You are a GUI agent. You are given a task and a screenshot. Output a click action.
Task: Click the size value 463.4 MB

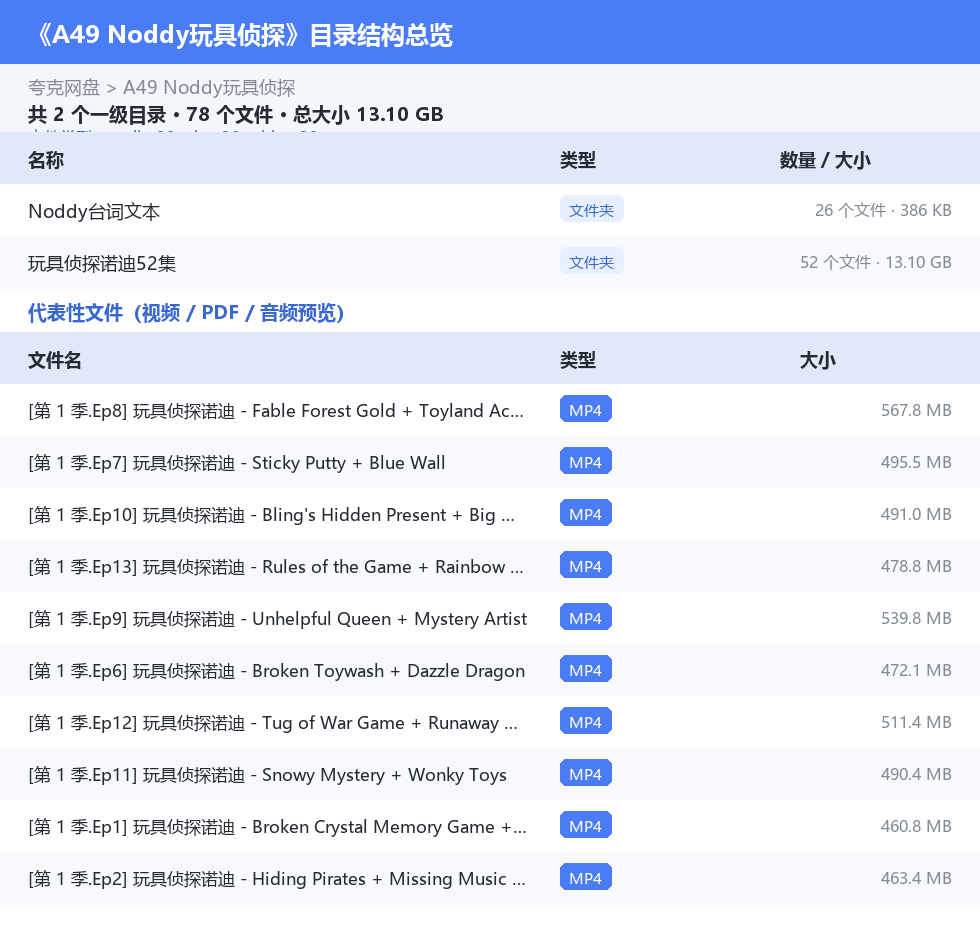(x=916, y=877)
